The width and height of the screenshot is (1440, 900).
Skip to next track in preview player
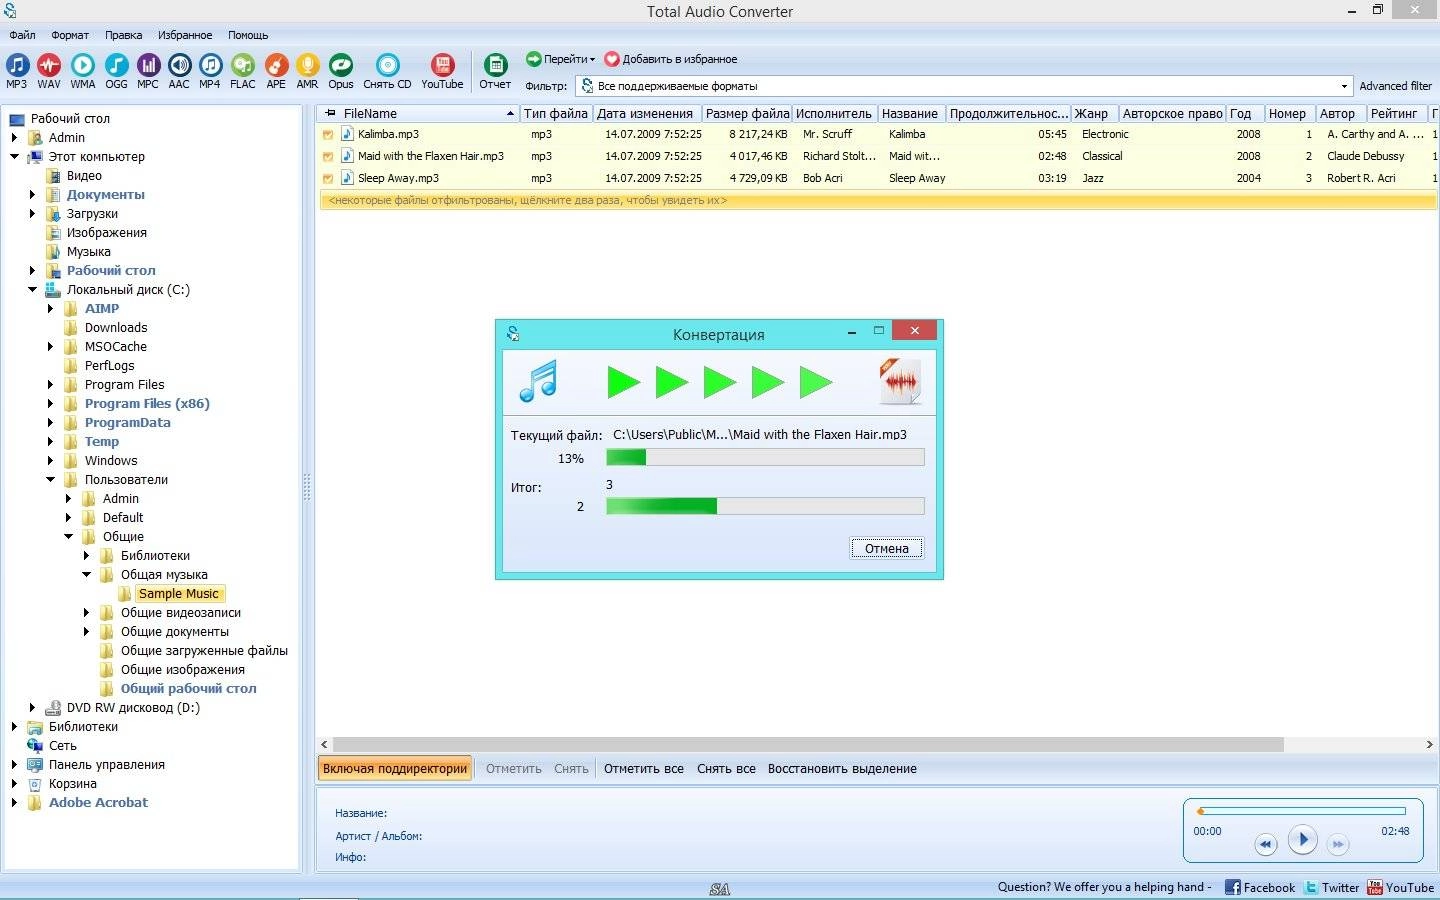(x=1338, y=844)
